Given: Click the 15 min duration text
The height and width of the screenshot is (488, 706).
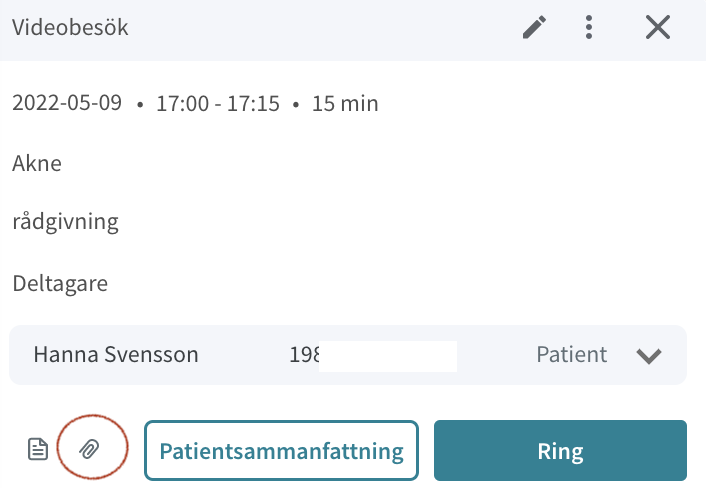Looking at the screenshot, I should click(x=345, y=104).
